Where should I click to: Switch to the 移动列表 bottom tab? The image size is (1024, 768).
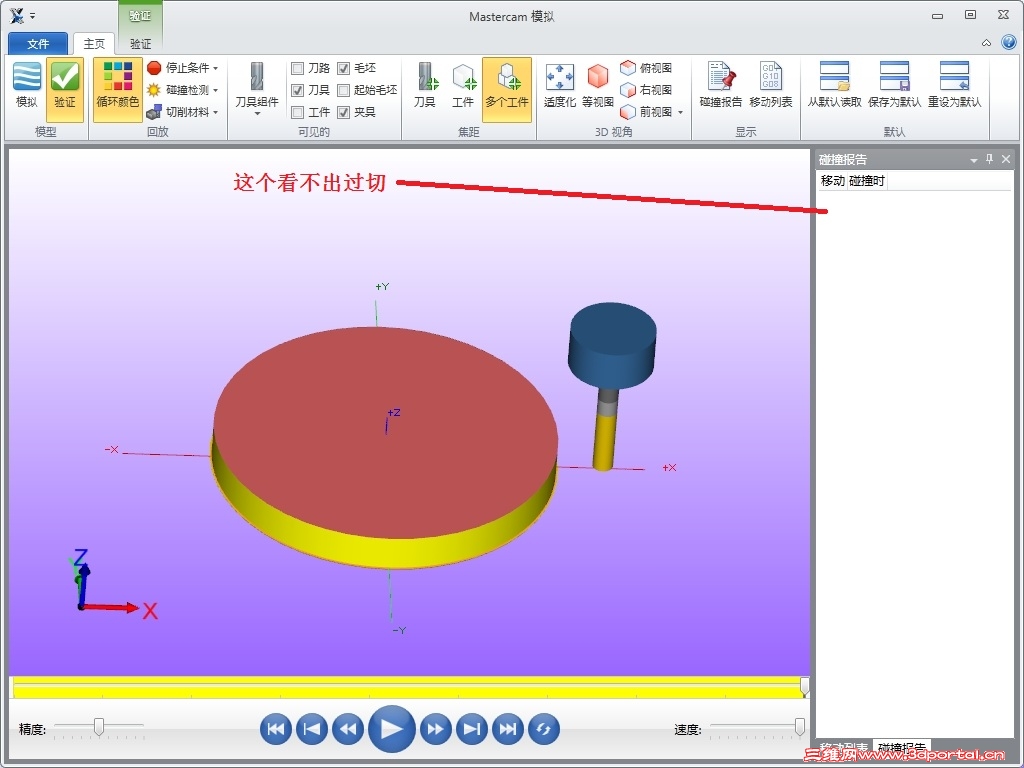coord(844,746)
